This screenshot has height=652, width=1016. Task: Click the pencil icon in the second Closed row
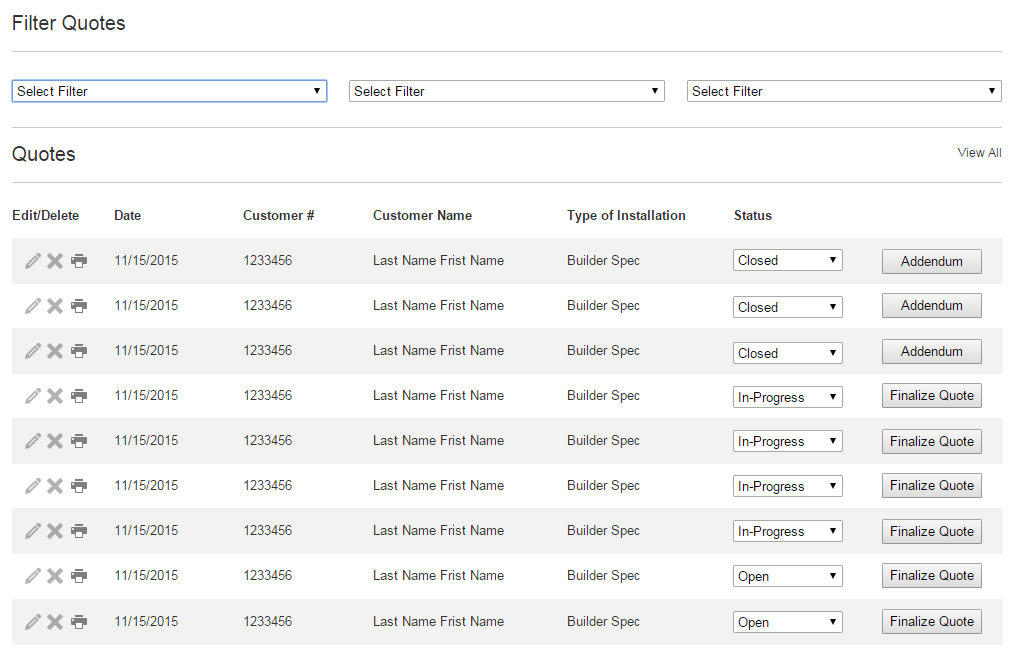click(x=32, y=306)
